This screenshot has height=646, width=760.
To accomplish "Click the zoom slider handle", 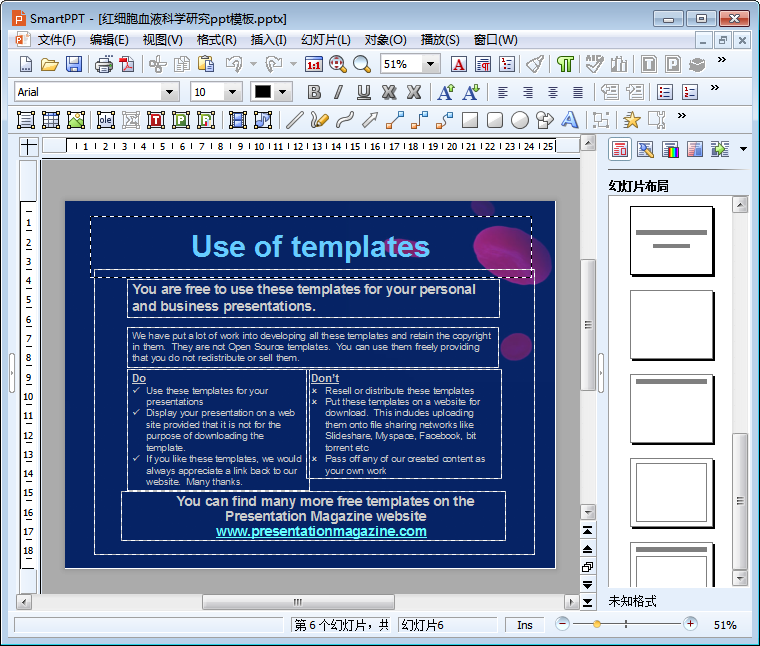I will (597, 624).
